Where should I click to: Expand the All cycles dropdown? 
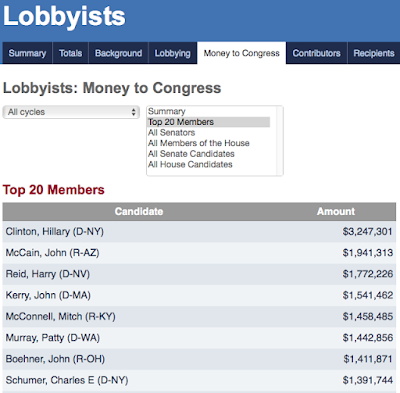71,112
